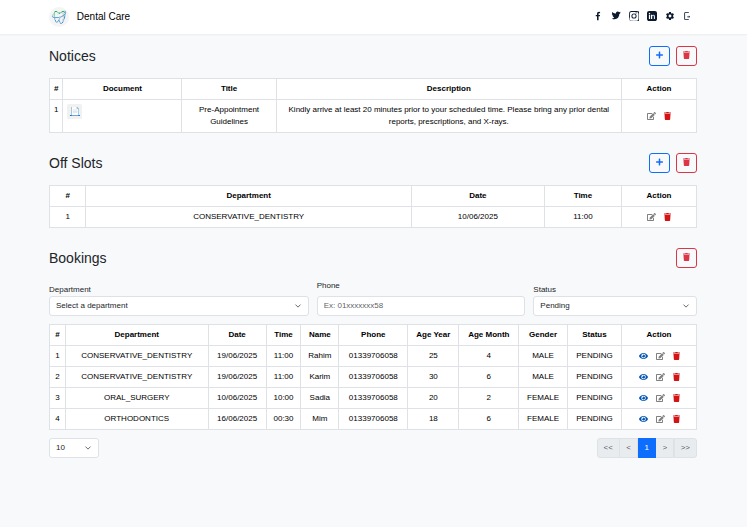Click the Notices section heading
This screenshot has height=527, width=747.
coord(72,56)
